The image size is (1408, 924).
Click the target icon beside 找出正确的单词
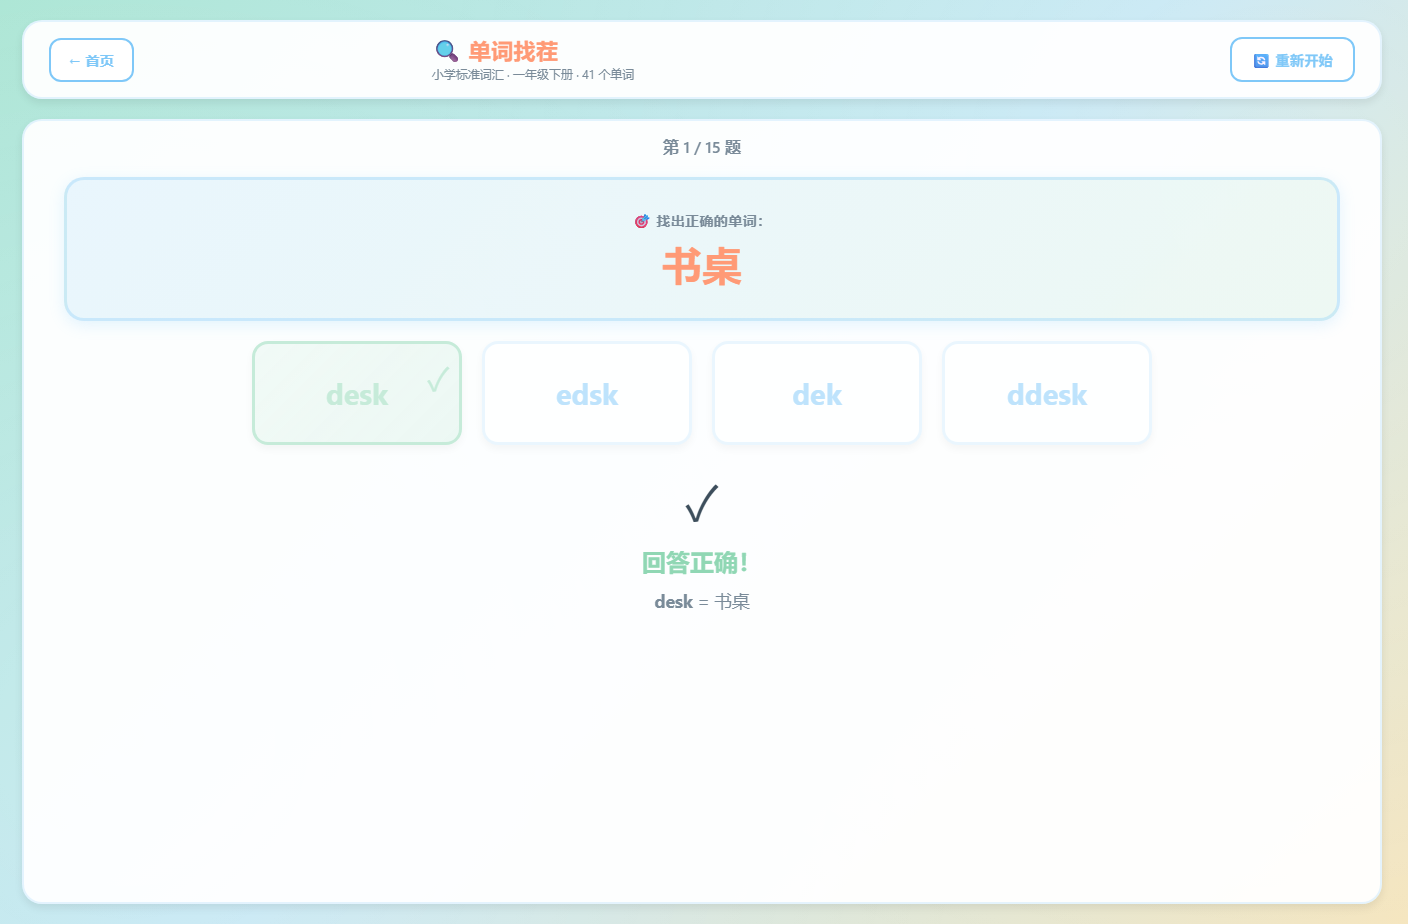coord(642,221)
